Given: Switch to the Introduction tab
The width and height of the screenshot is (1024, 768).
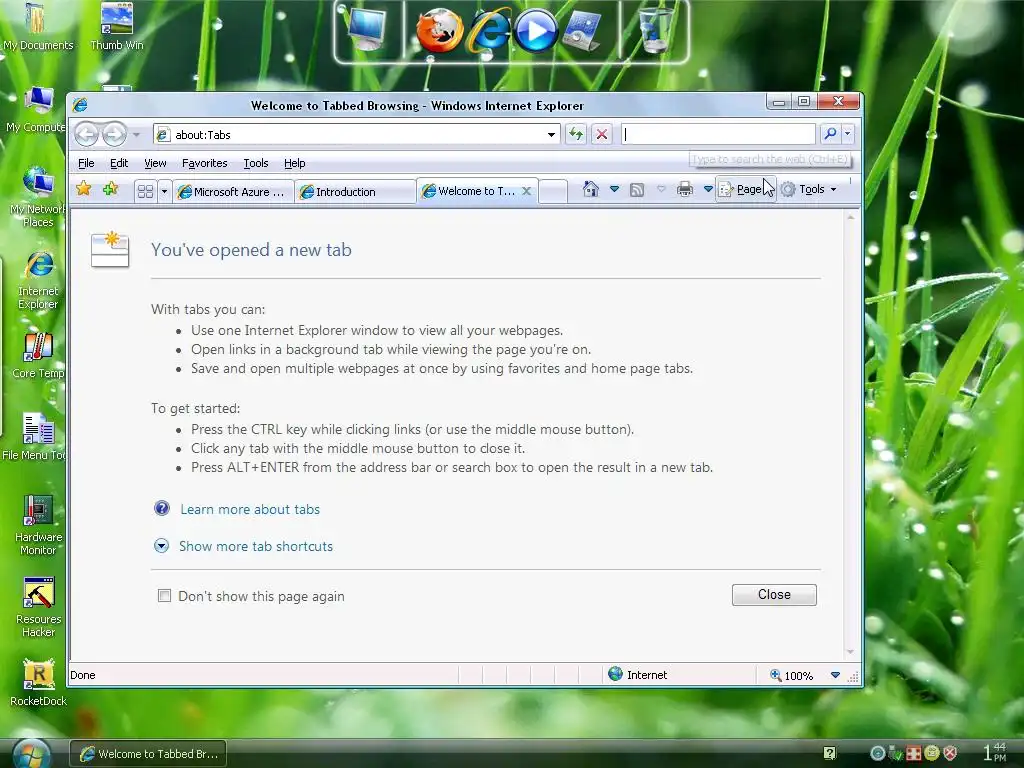Looking at the screenshot, I should [x=355, y=192].
